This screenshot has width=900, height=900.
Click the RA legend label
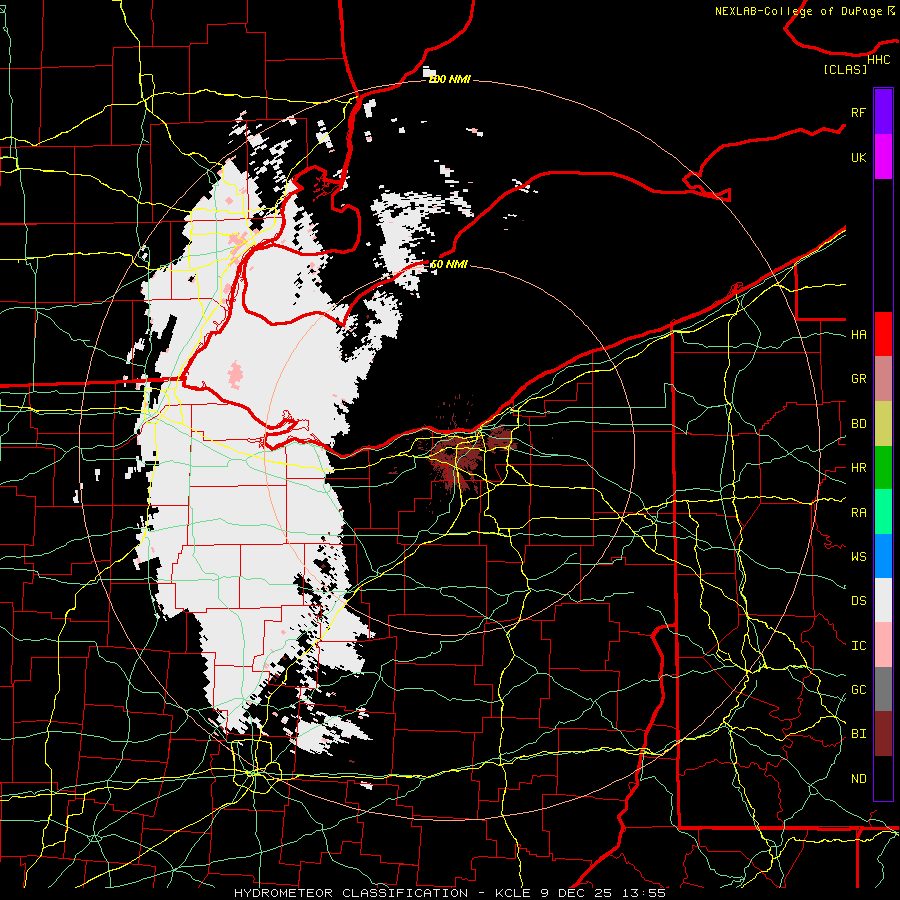[x=858, y=513]
